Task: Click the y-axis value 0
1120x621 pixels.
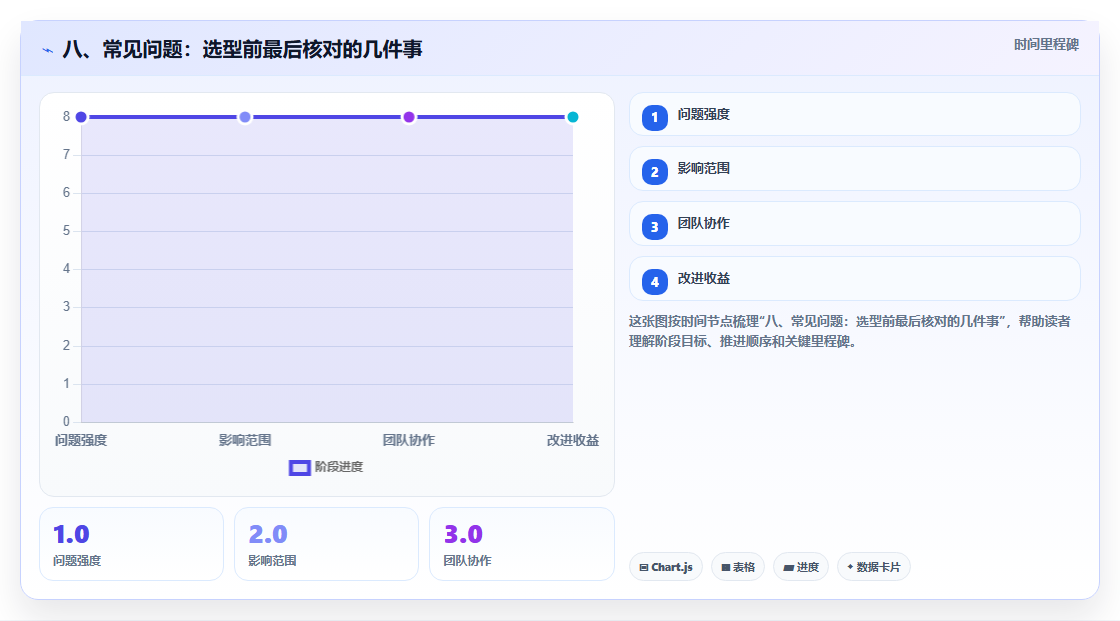Action: point(66,422)
